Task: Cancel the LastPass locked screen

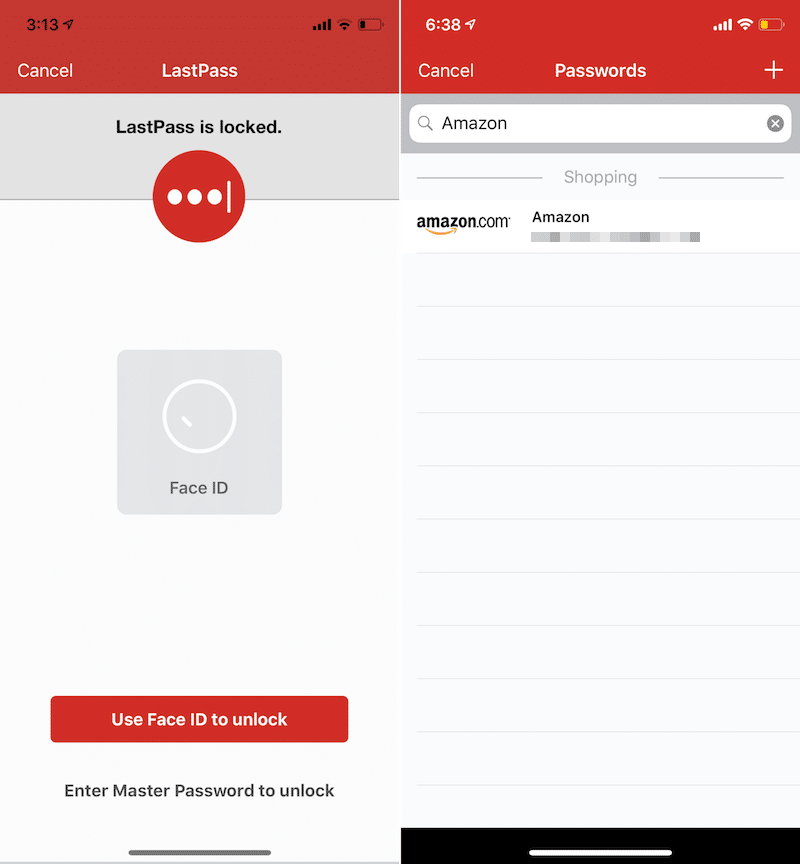Action: [45, 70]
